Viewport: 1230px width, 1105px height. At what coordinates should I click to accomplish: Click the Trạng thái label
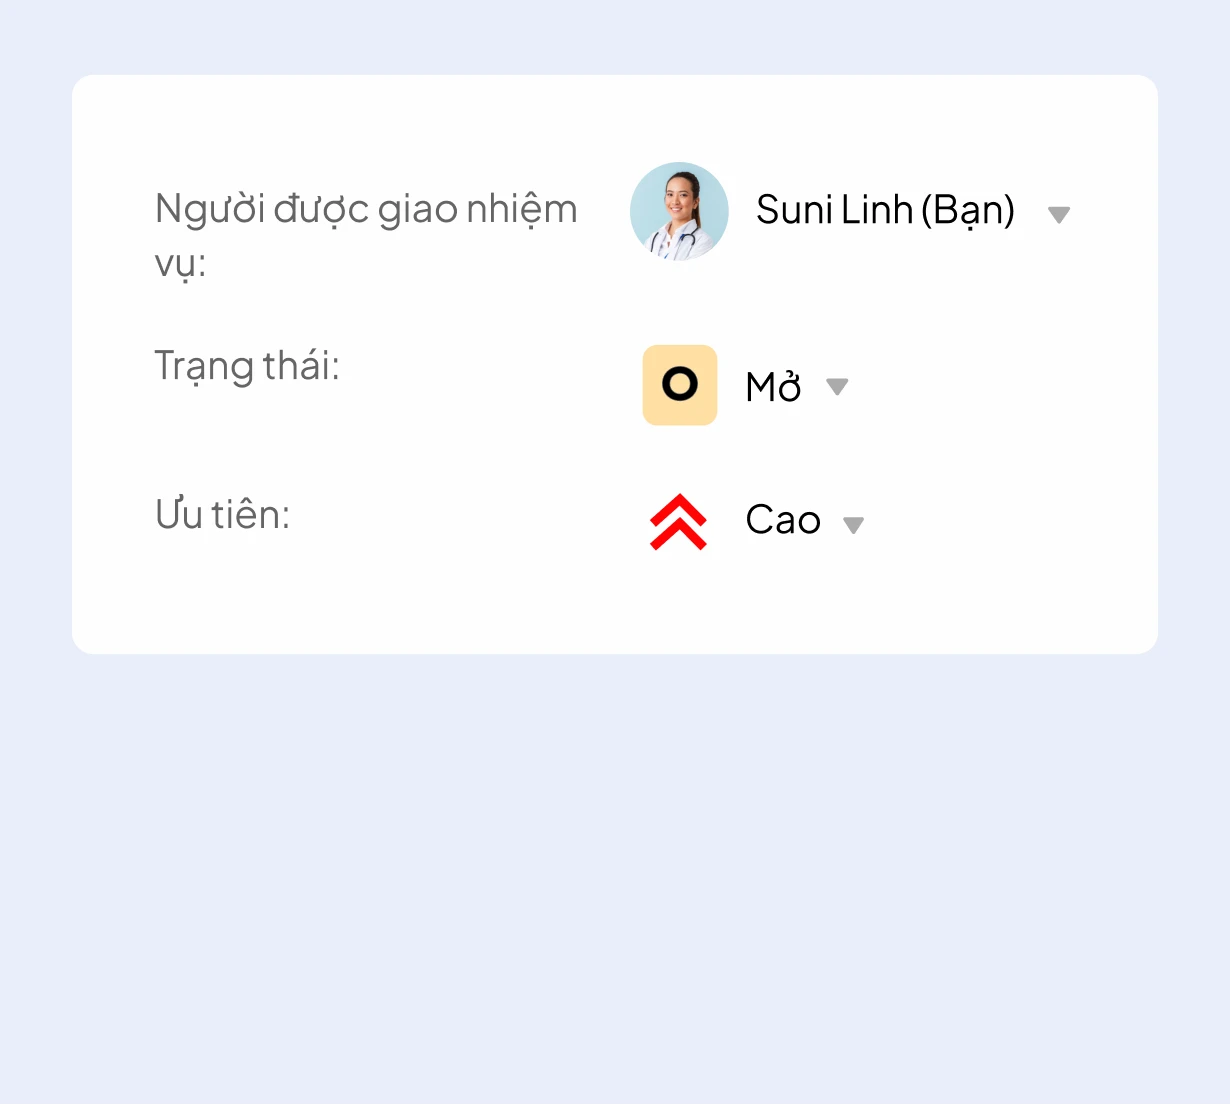247,366
